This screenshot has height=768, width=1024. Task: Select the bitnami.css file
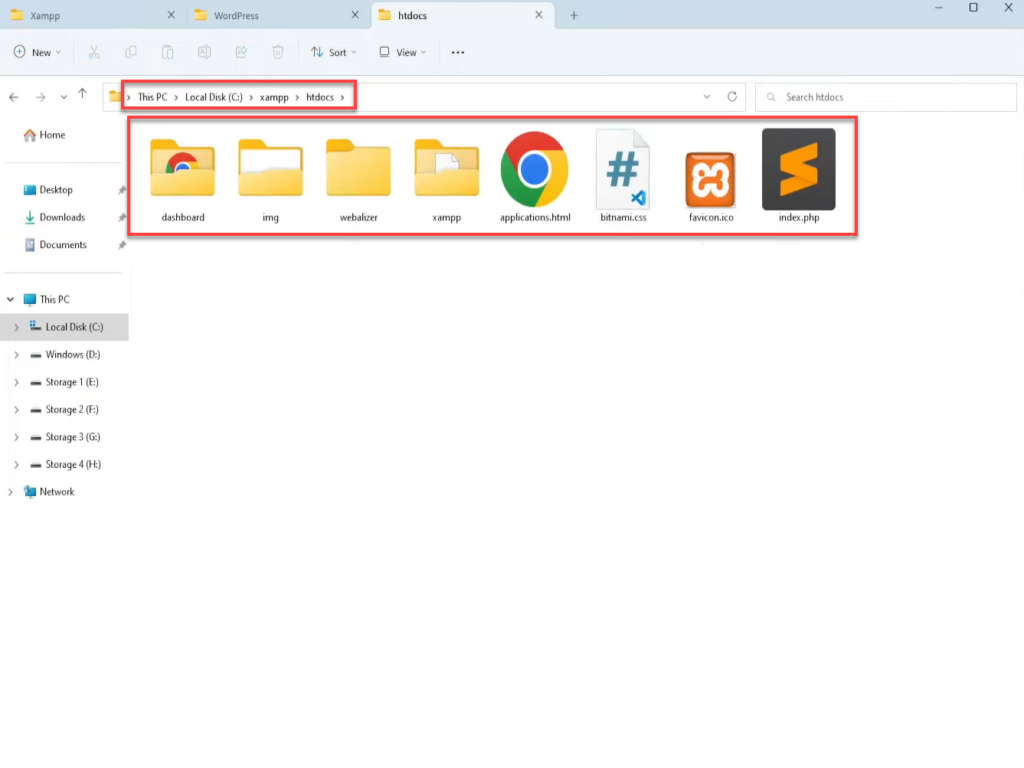tap(623, 177)
